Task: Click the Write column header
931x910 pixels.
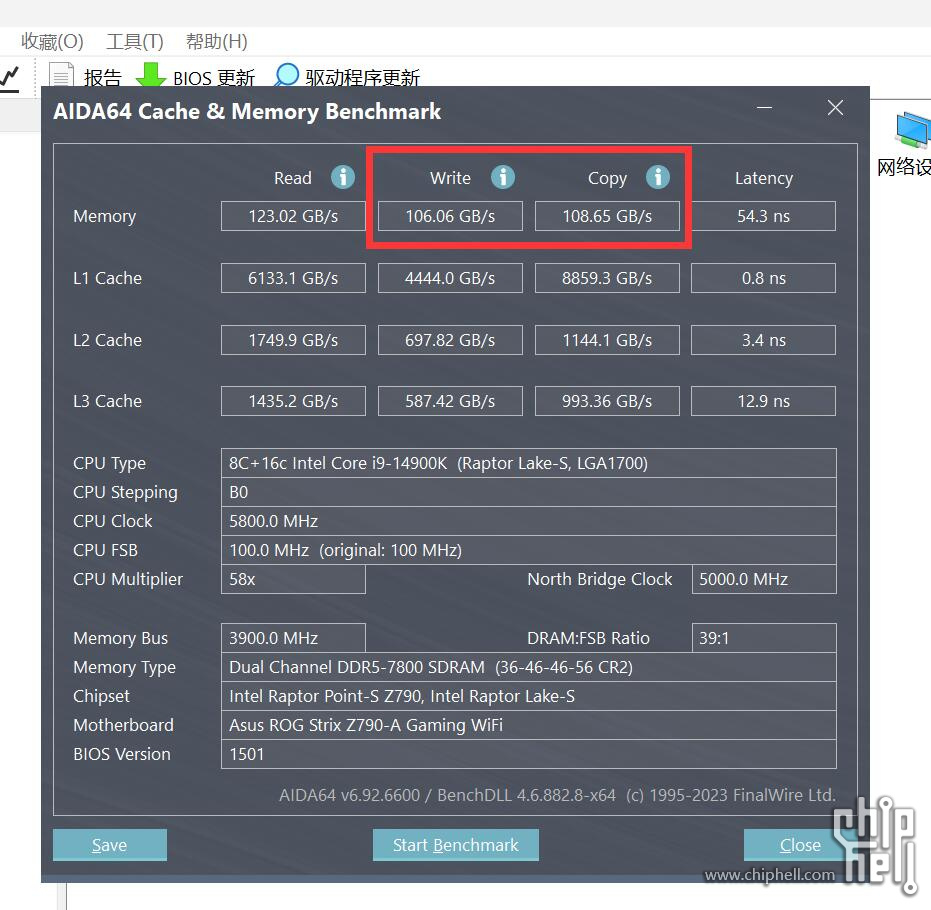Action: point(451,178)
